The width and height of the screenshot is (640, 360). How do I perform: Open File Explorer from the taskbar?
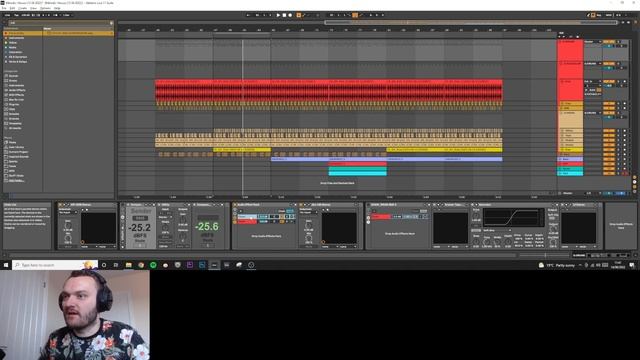click(129, 265)
